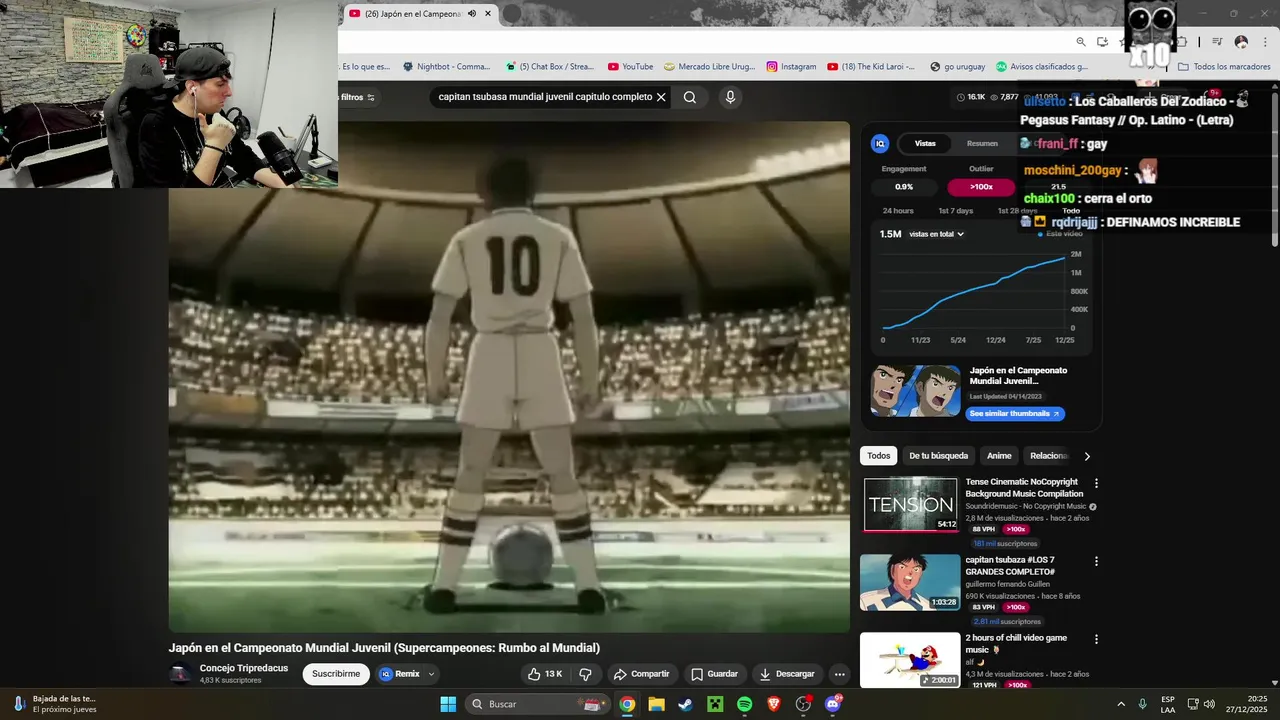This screenshot has width=1280, height=720.
Task: Expand the dropdown arrow next to Remix
Action: click(x=432, y=674)
